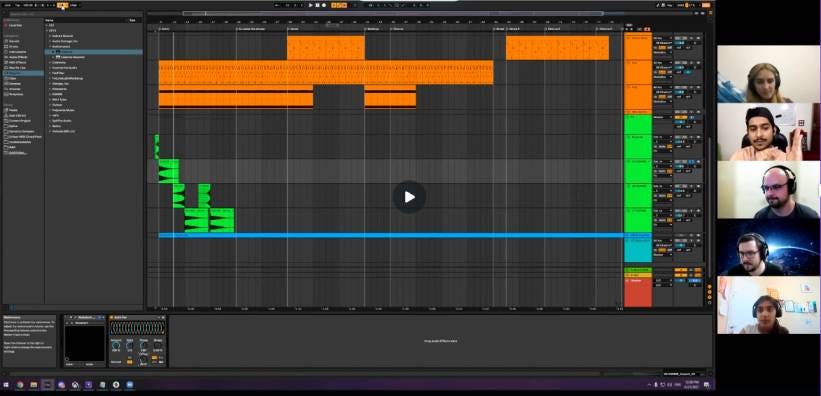
Task: Toggle the plug-in device activator
Action: click(67, 317)
